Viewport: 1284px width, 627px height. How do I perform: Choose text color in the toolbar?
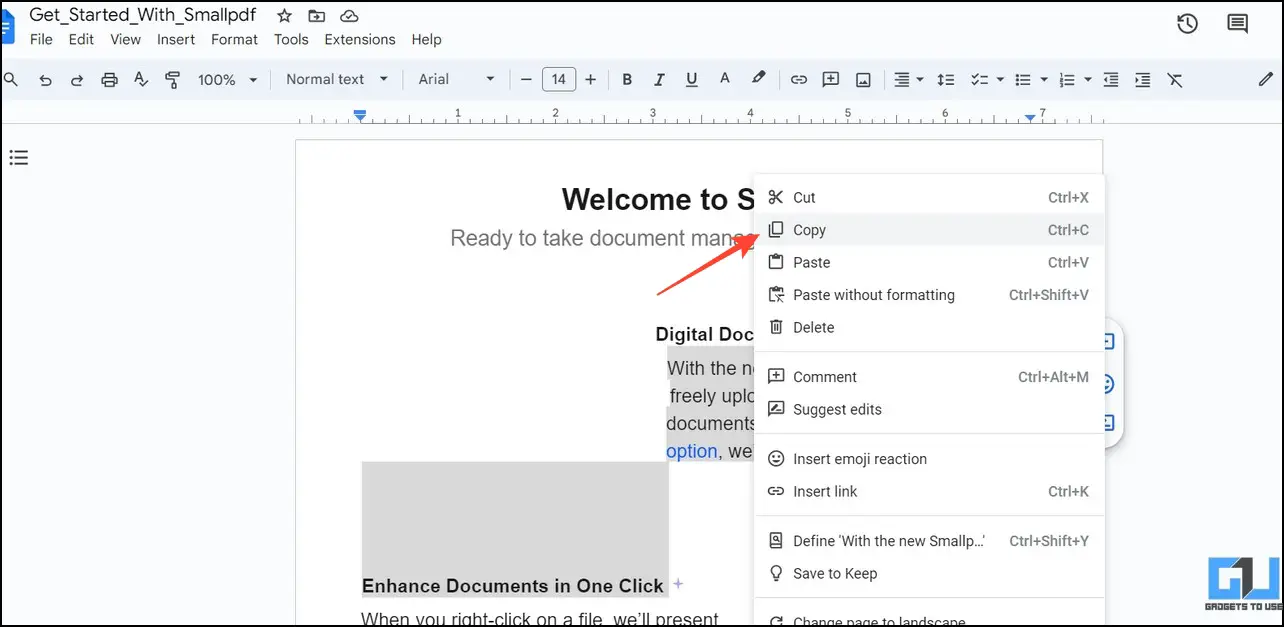pyautogui.click(x=725, y=79)
